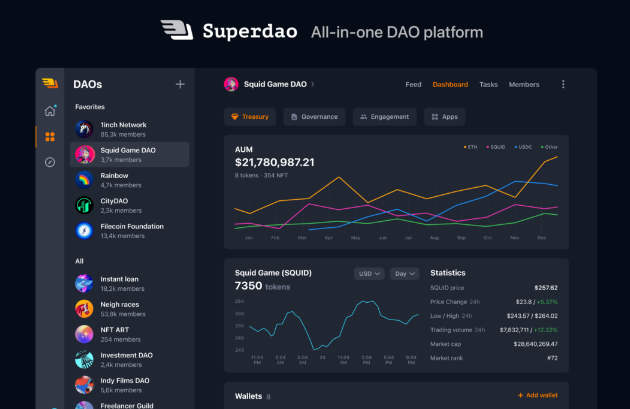This screenshot has height=409, width=630.
Task: Expand the Squid Game DAO header chevron
Action: pos(313,84)
